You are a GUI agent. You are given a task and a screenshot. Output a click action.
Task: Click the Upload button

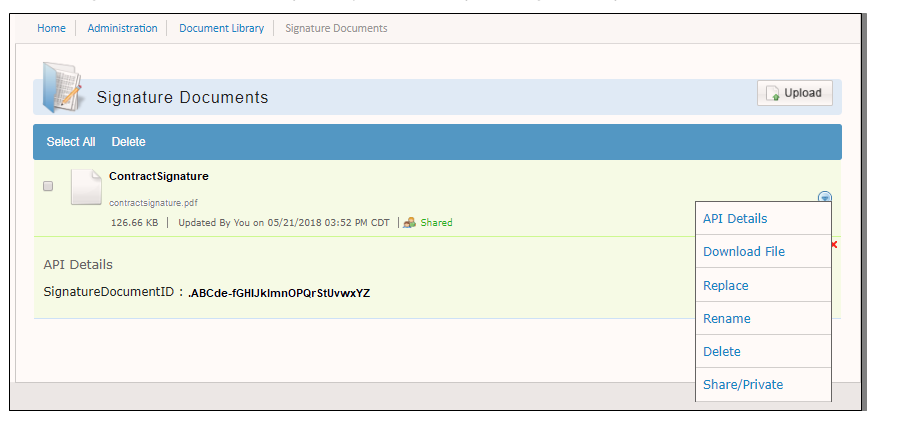click(x=794, y=93)
